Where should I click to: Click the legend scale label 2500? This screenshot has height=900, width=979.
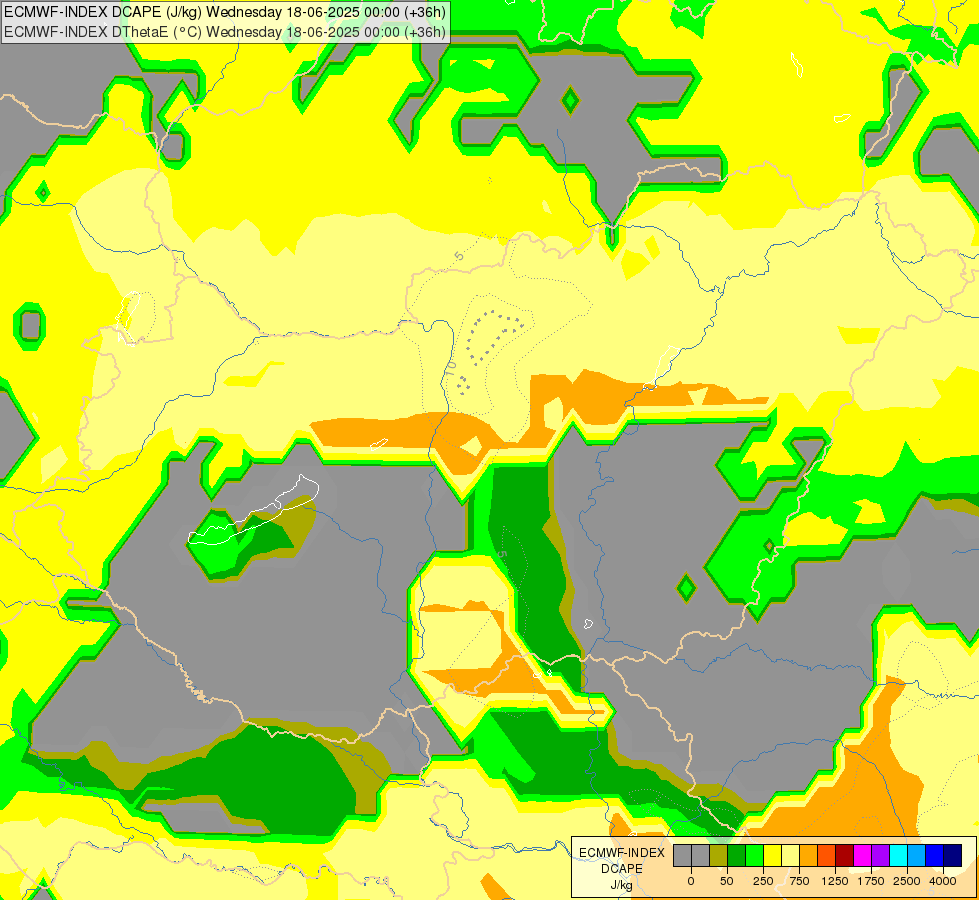pos(907,881)
